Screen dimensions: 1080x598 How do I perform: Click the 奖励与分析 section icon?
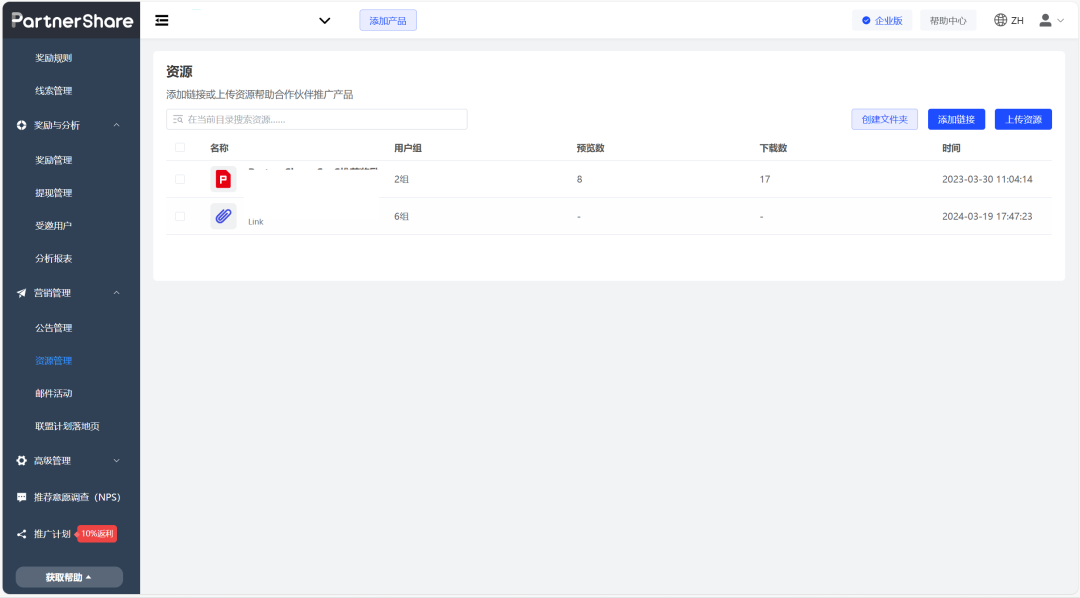21,125
